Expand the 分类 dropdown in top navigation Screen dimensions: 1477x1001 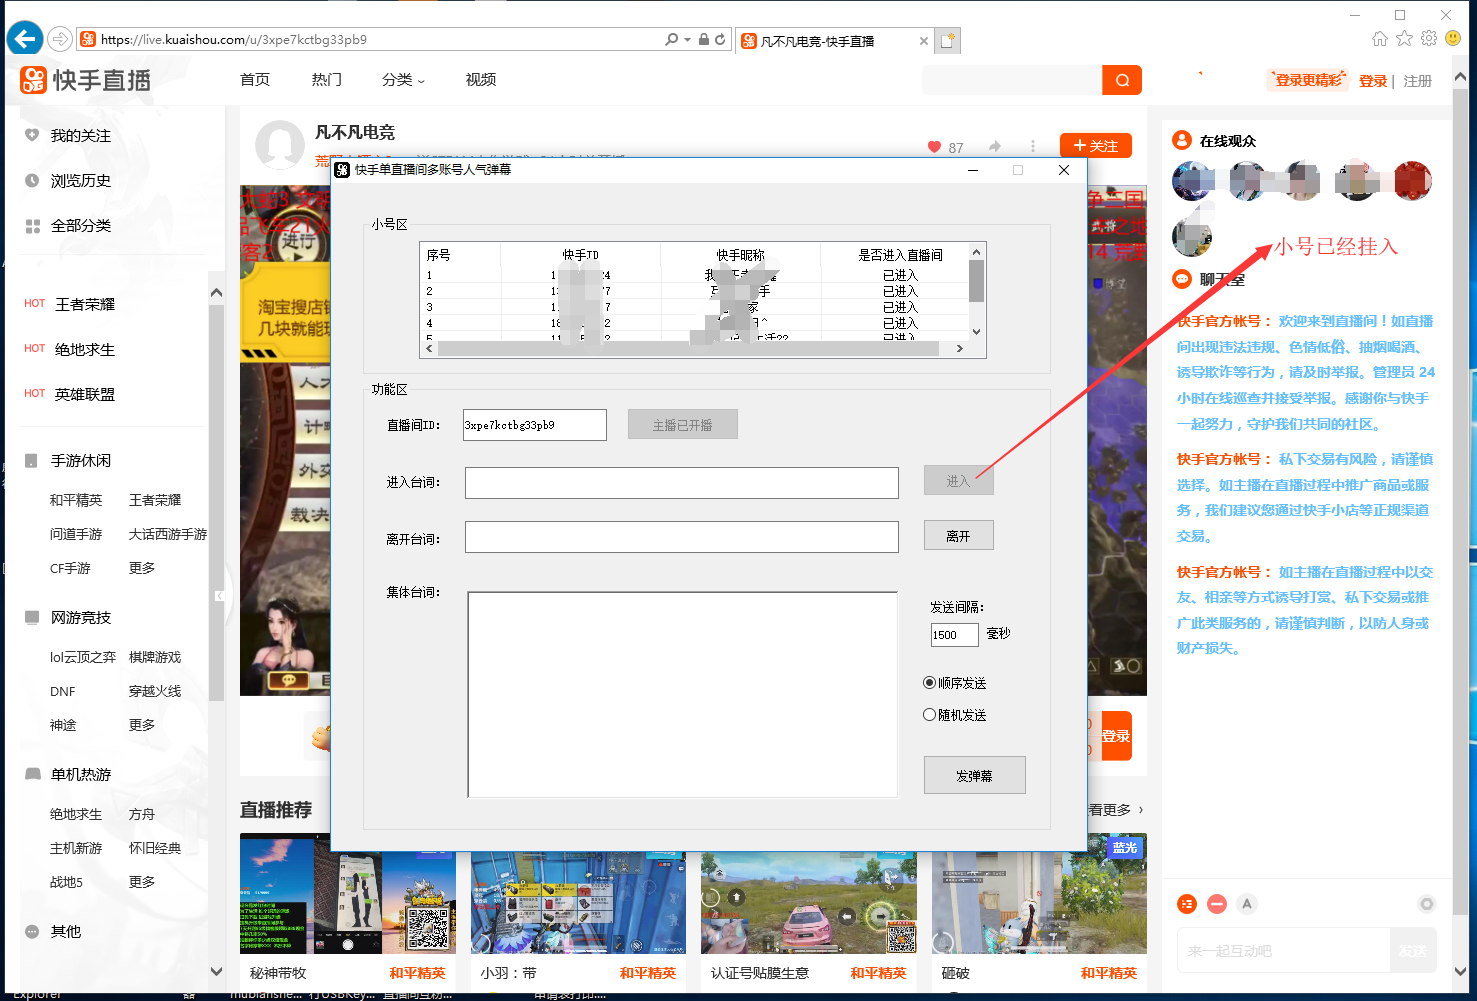coord(403,80)
